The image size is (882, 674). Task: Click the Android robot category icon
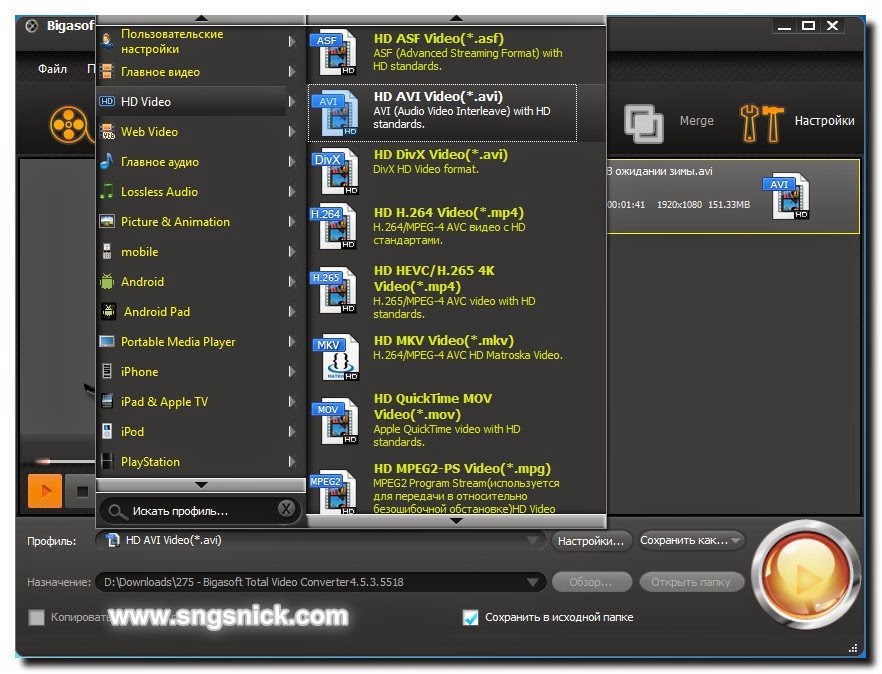click(x=107, y=281)
